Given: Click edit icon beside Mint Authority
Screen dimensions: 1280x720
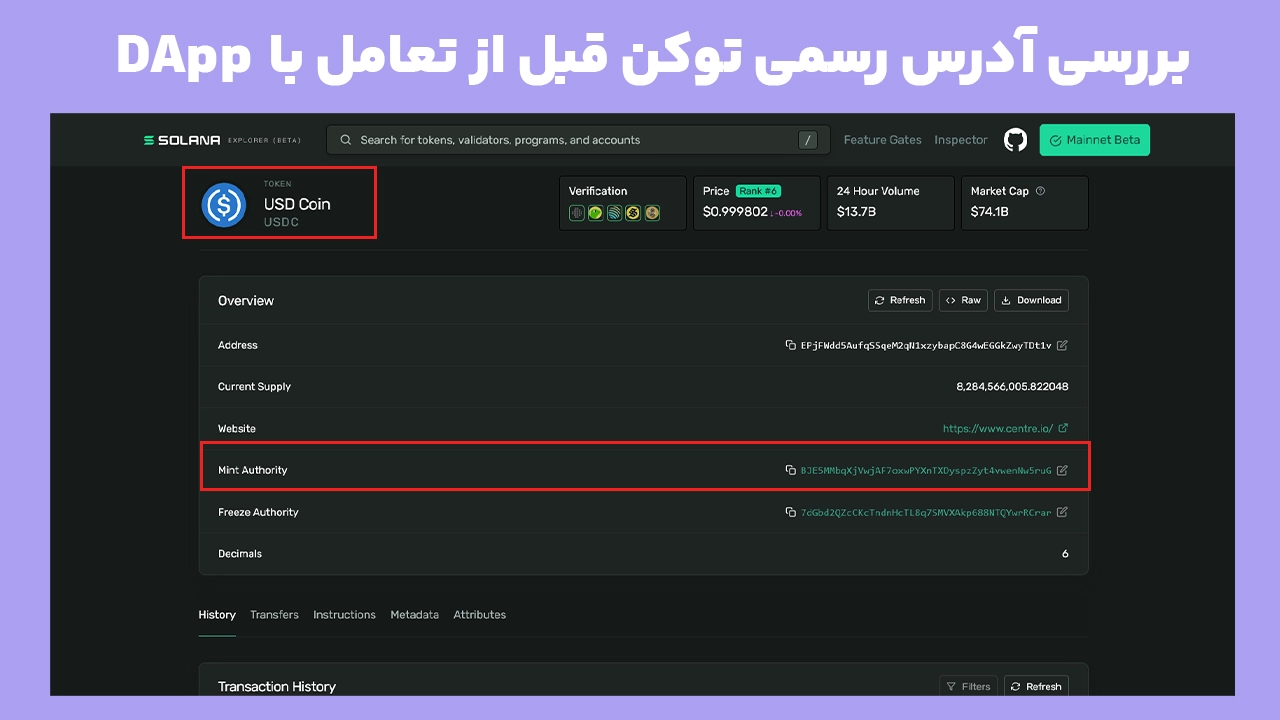Looking at the screenshot, I should [1062, 470].
